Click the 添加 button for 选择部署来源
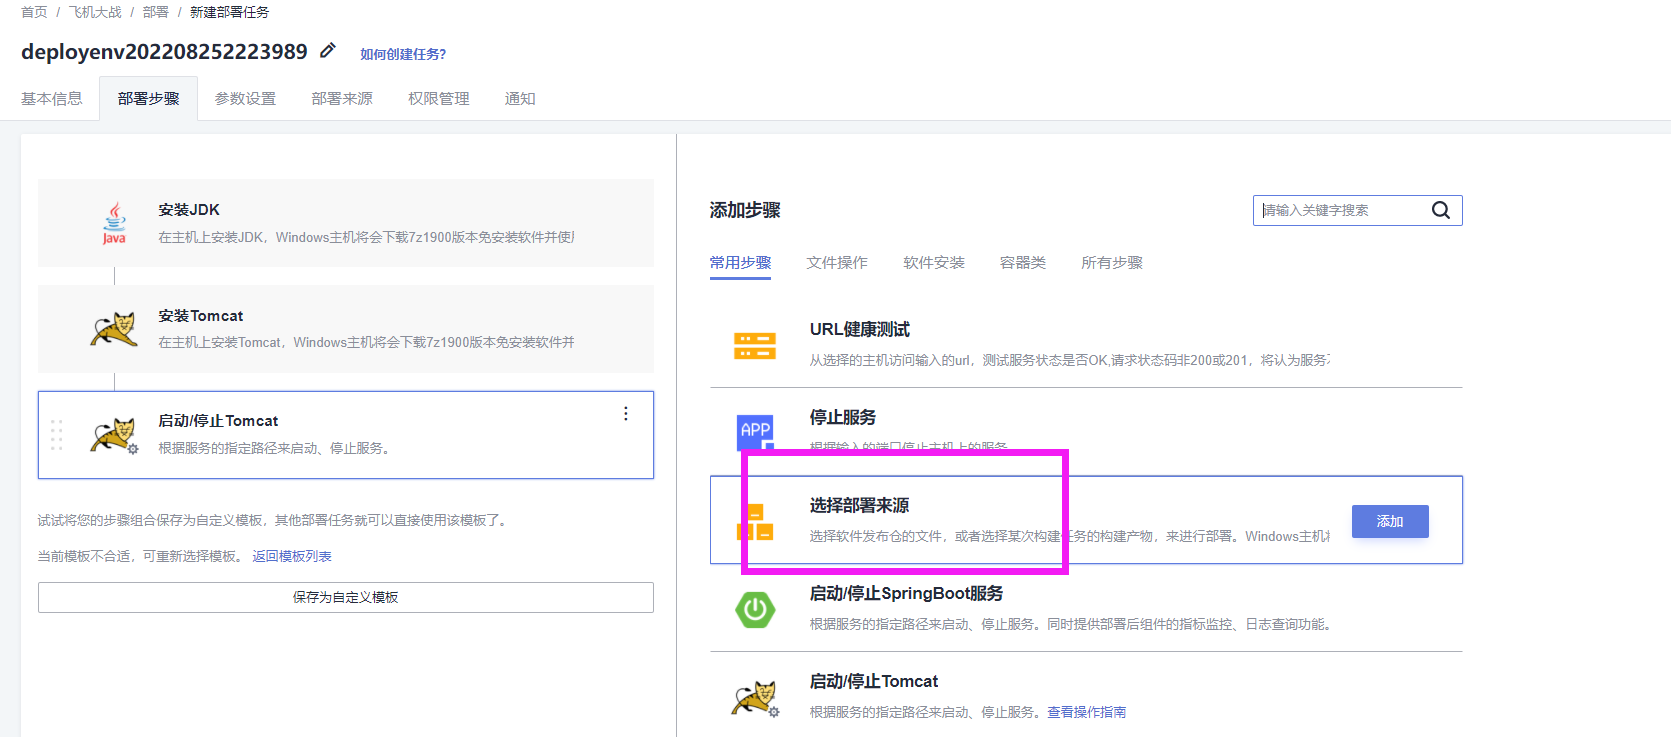Image resolution: width=1671 pixels, height=737 pixels. pyautogui.click(x=1390, y=521)
